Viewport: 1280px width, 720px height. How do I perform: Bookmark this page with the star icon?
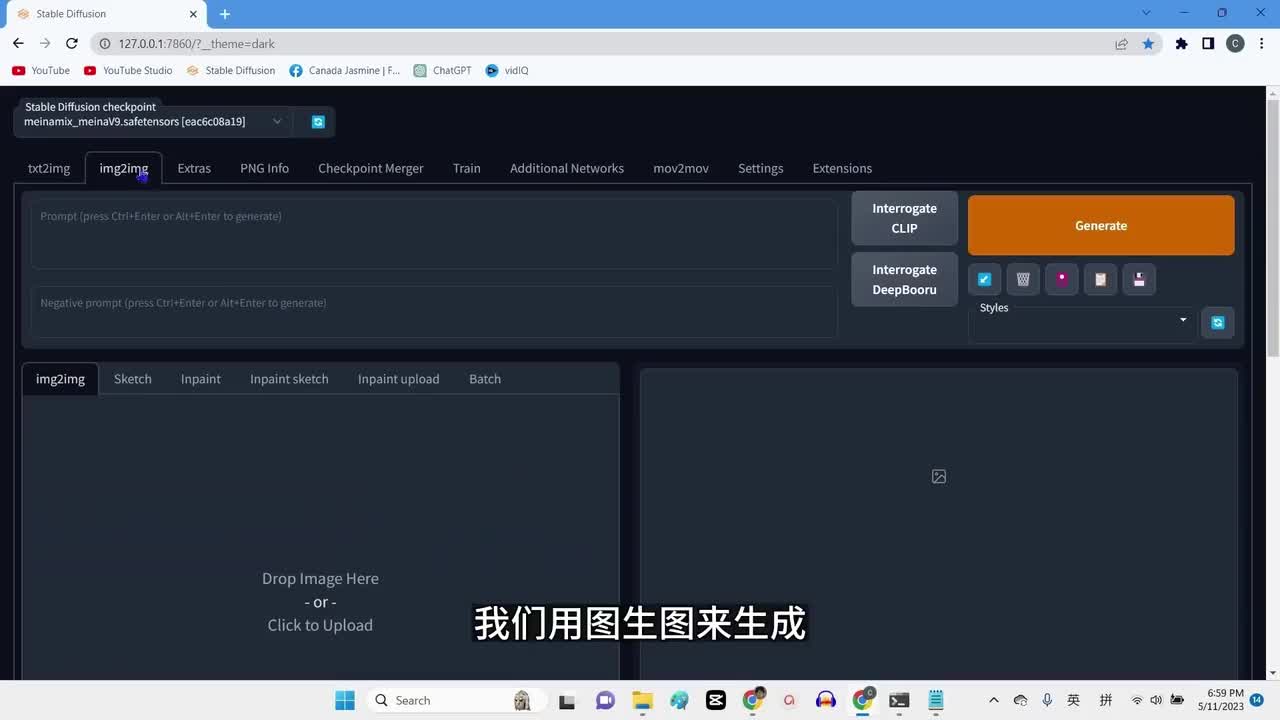(1148, 44)
